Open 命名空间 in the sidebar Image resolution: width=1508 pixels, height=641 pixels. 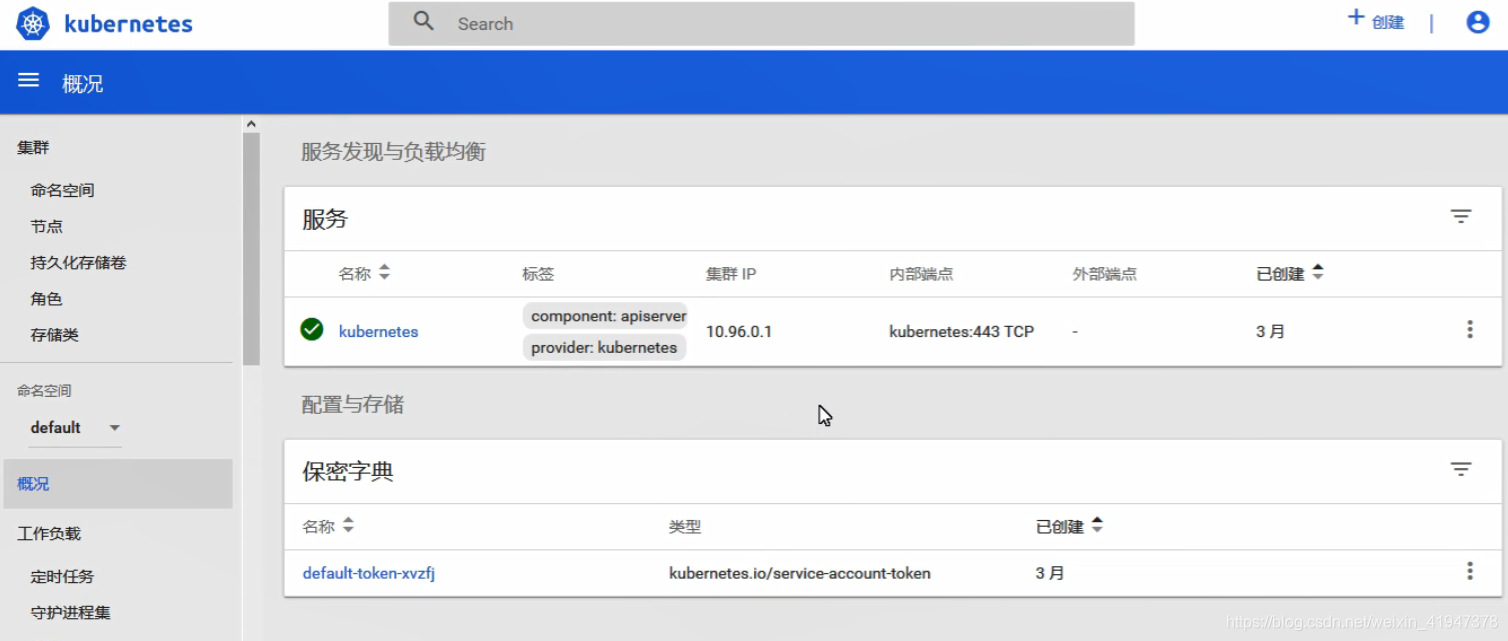pyautogui.click(x=62, y=190)
